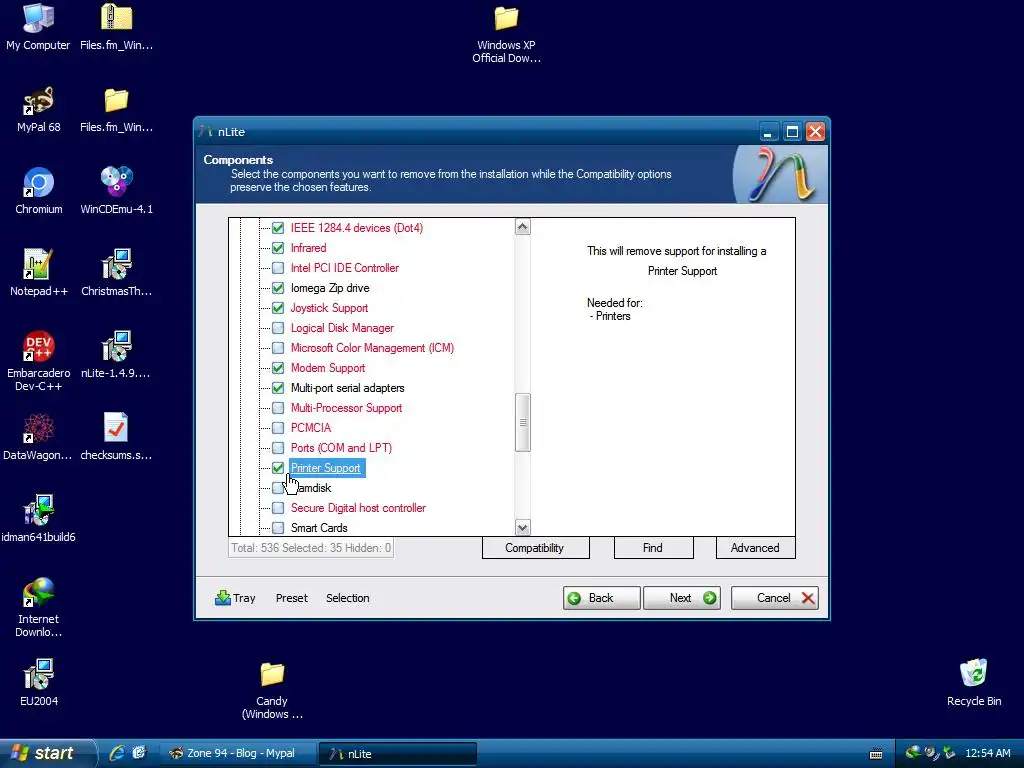Open the Tray icon in nLite
The height and width of the screenshot is (768, 1024).
click(235, 598)
